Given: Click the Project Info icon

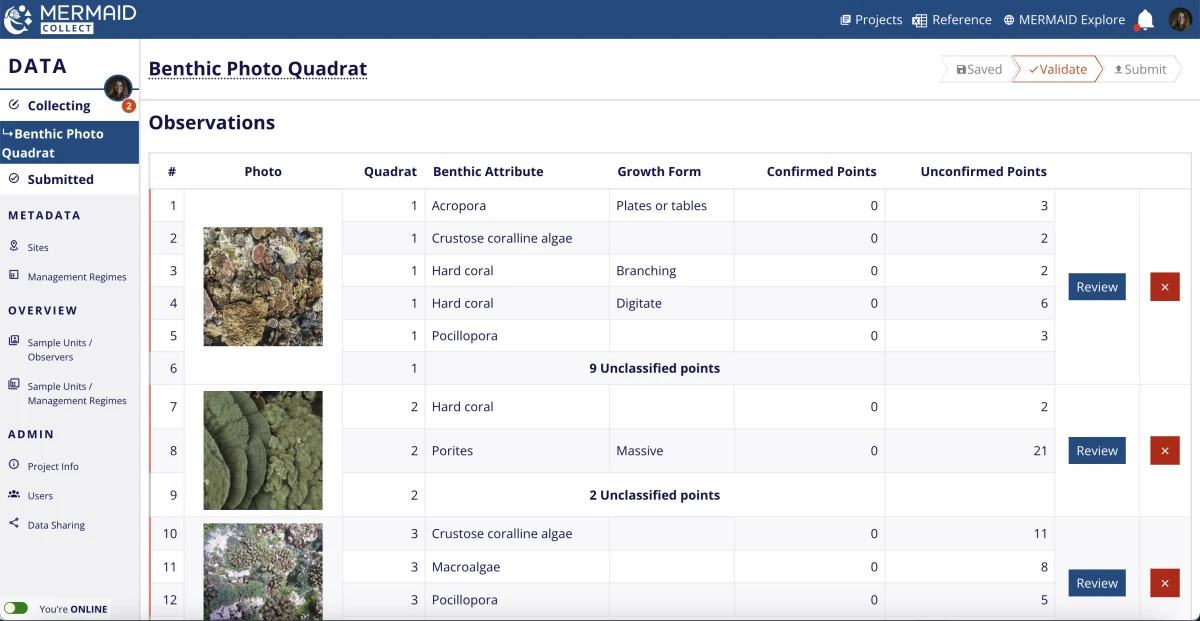Looking at the screenshot, I should coord(14,465).
